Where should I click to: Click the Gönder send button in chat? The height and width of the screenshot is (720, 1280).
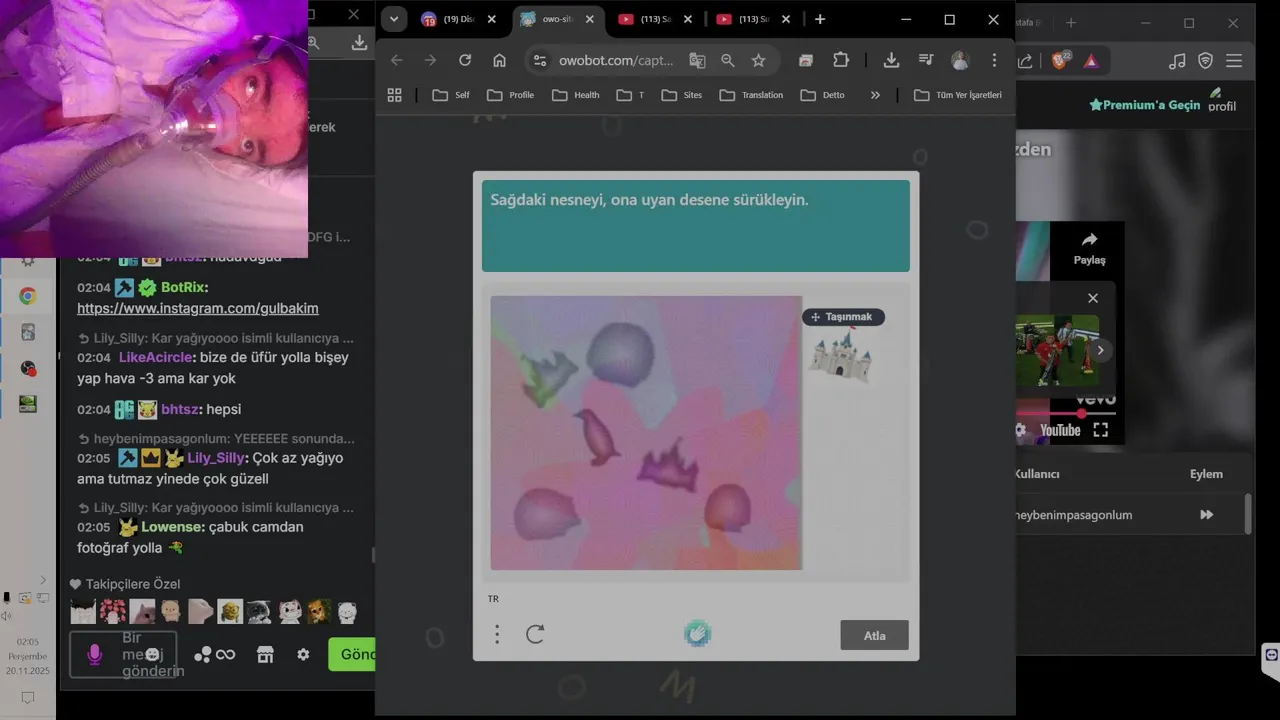(352, 654)
